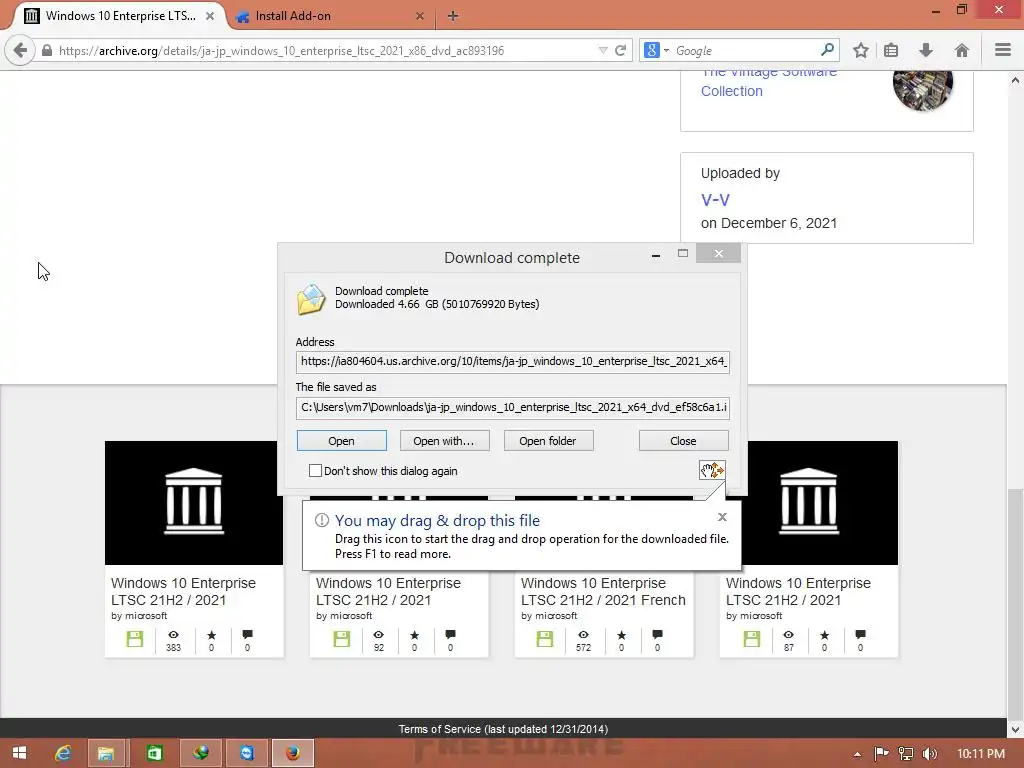Image resolution: width=1024 pixels, height=768 pixels.
Task: Click the Action Center flag icon
Action: click(x=881, y=754)
